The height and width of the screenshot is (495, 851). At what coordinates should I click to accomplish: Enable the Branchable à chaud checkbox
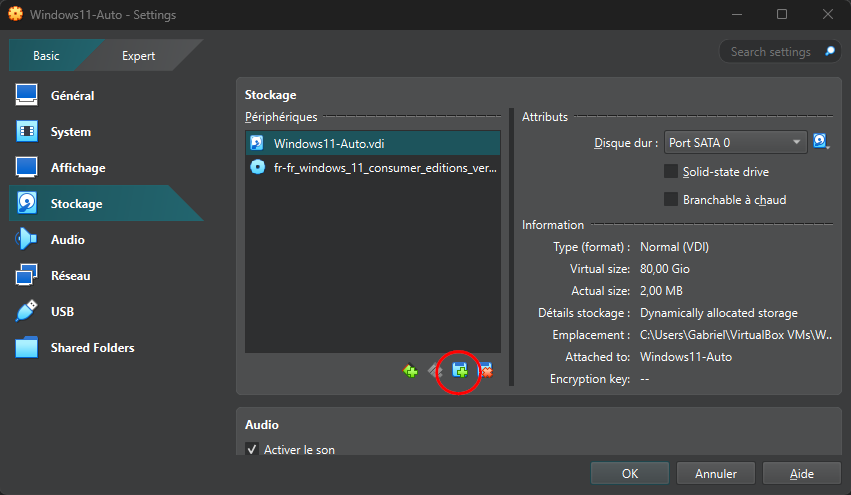point(671,199)
